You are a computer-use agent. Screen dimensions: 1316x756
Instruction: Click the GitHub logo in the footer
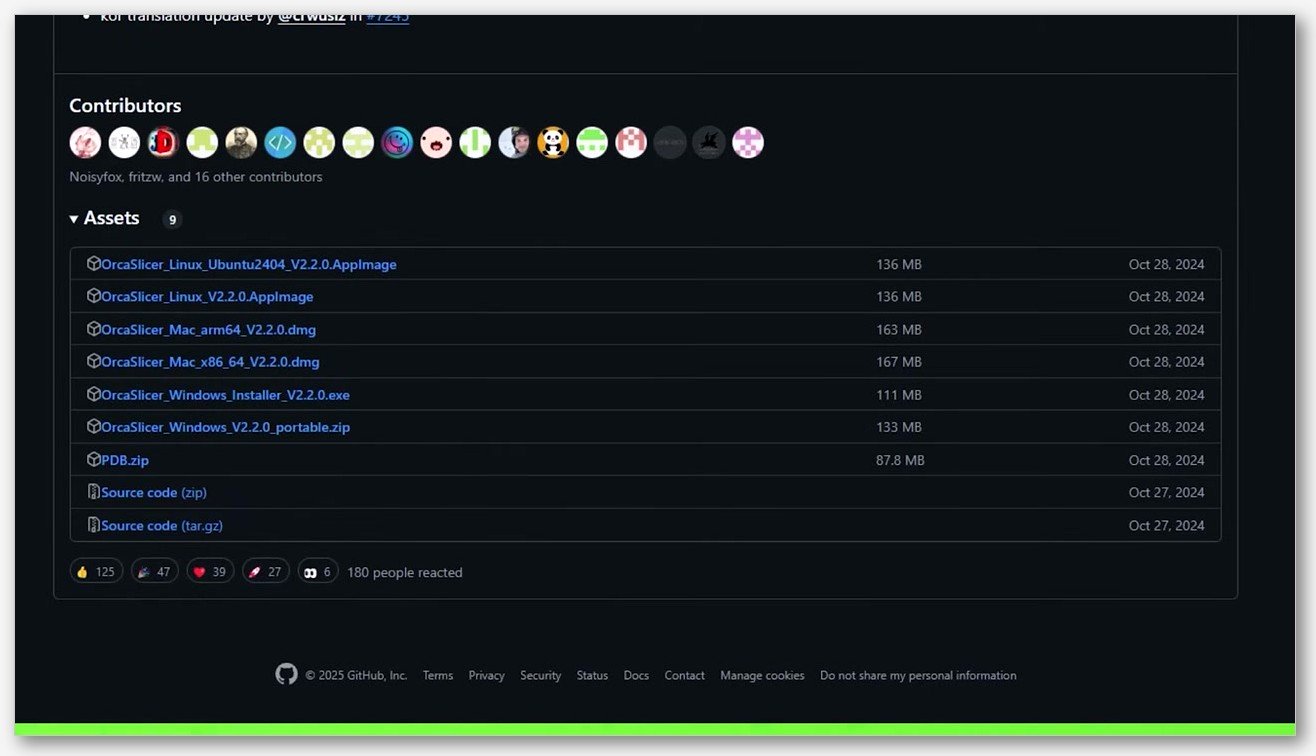pyautogui.click(x=287, y=674)
